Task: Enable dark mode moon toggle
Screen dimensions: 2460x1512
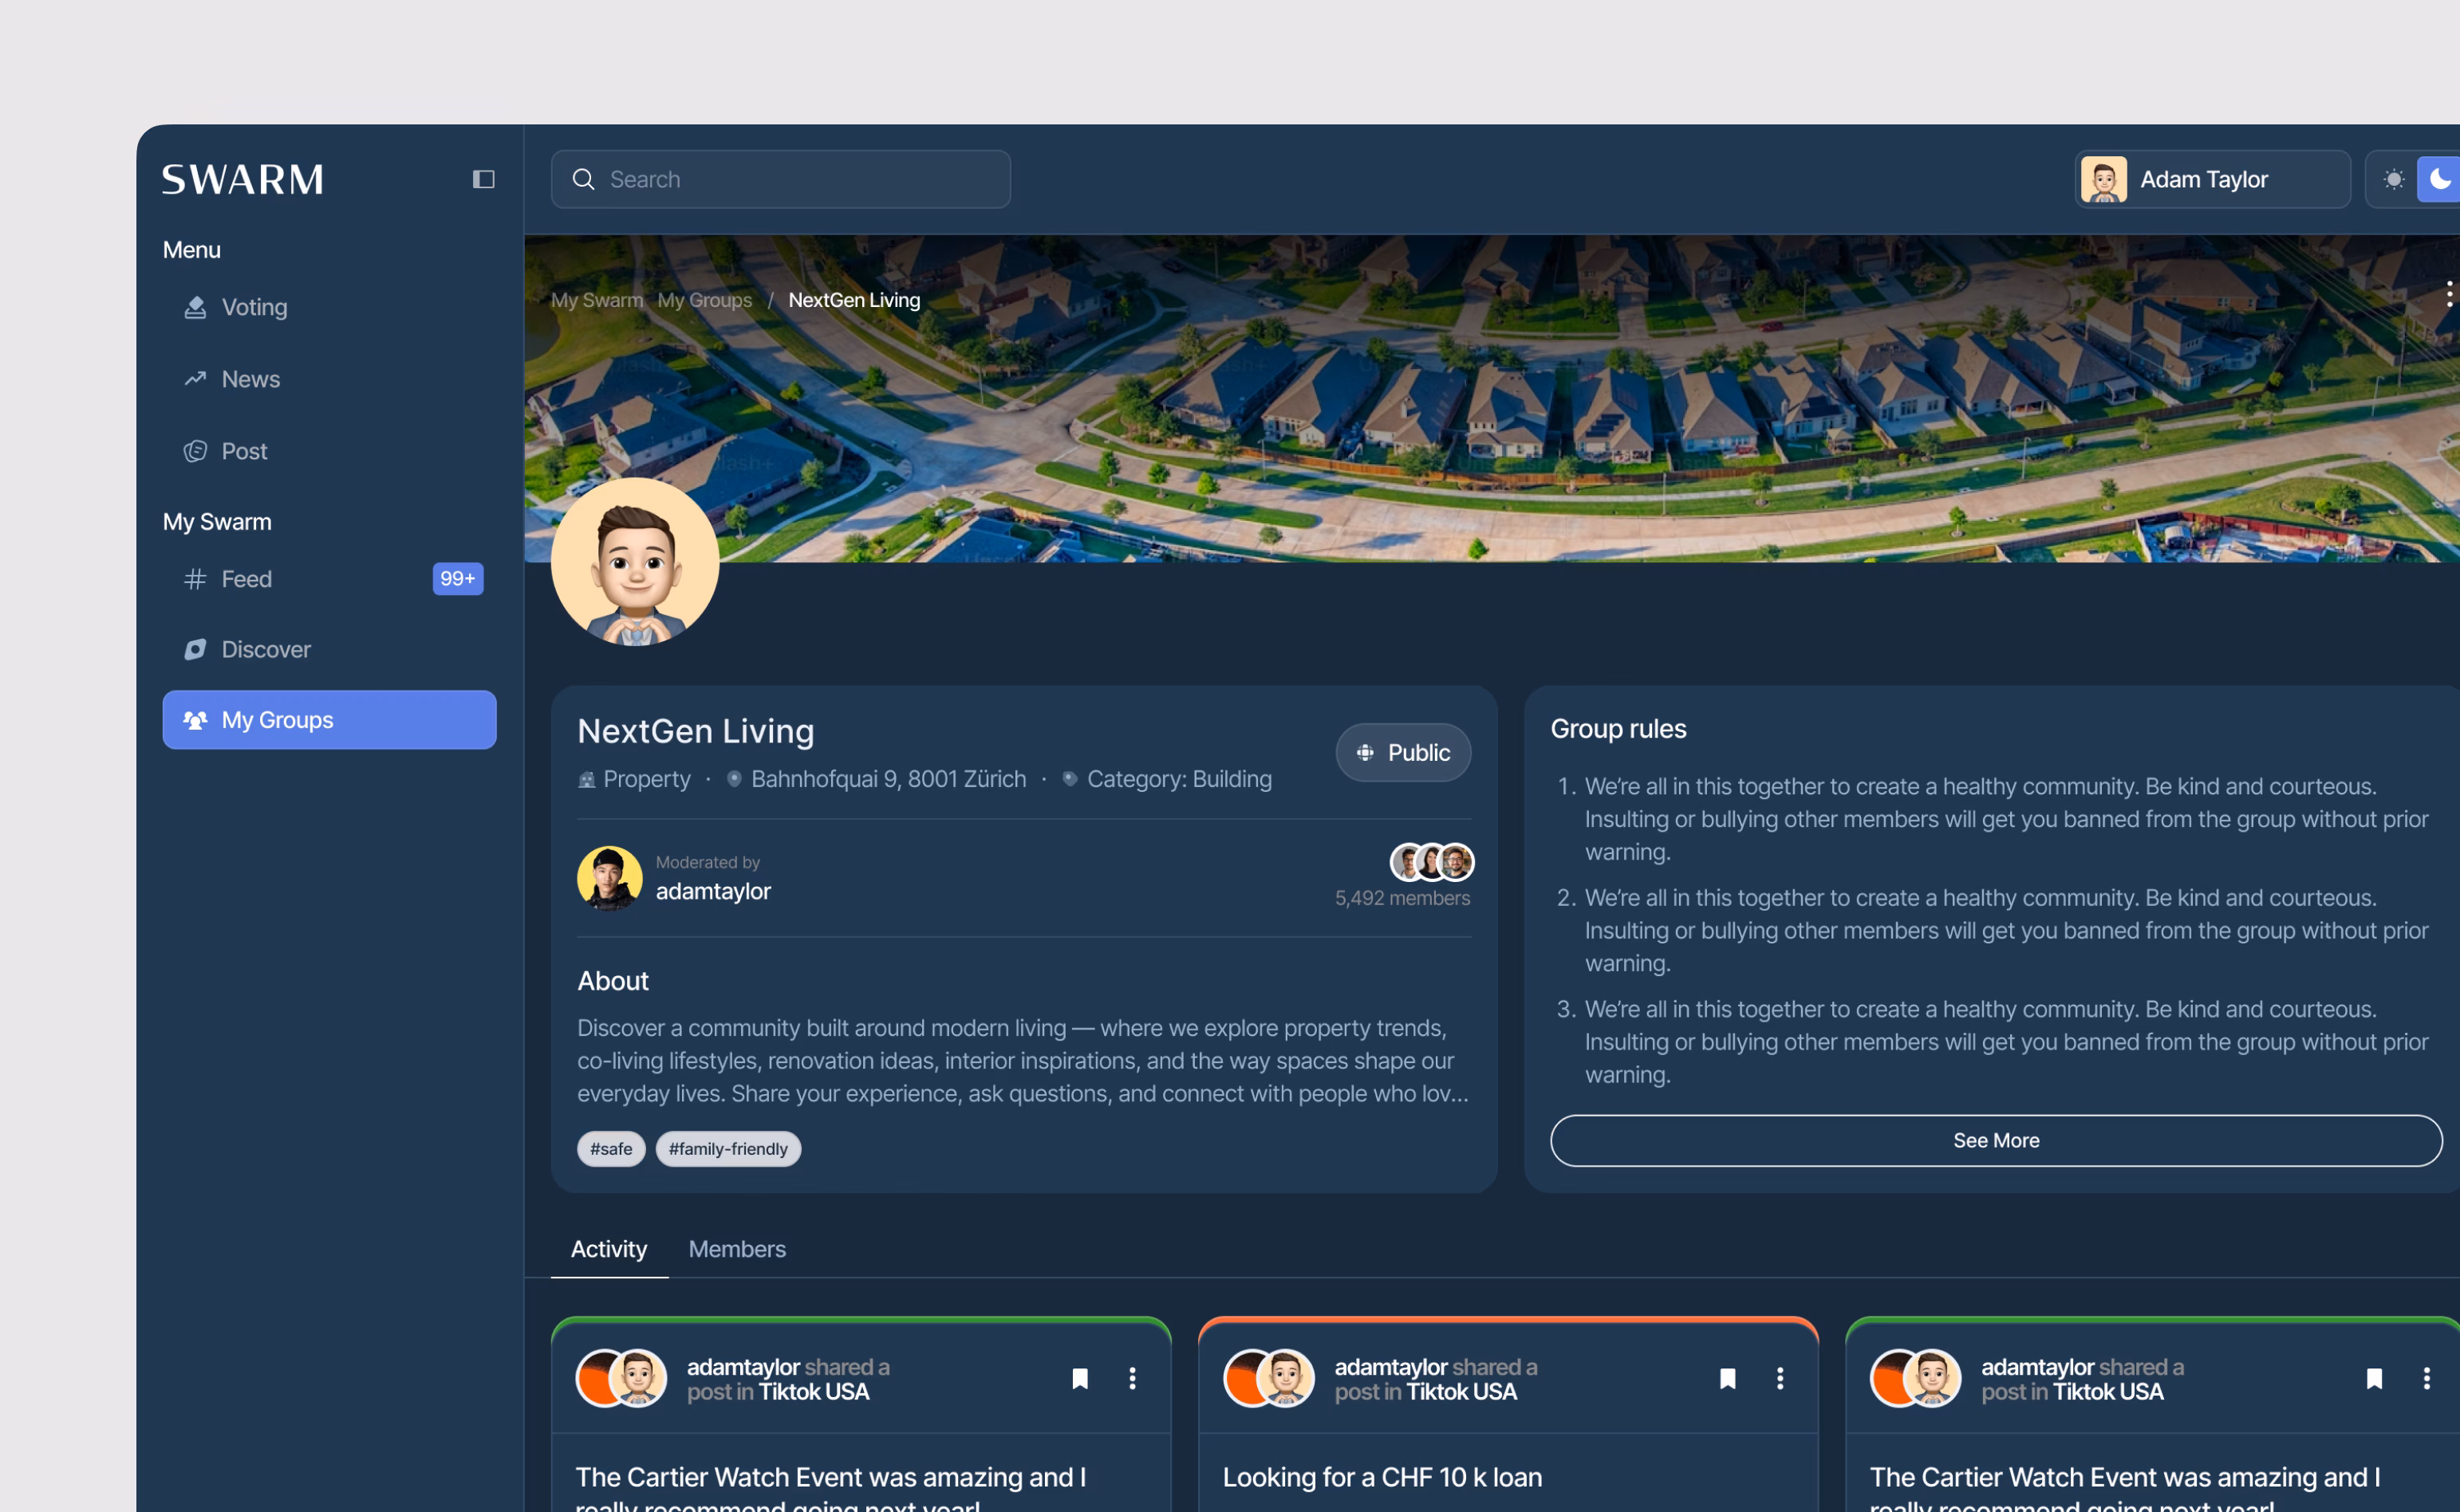Action: [2439, 179]
